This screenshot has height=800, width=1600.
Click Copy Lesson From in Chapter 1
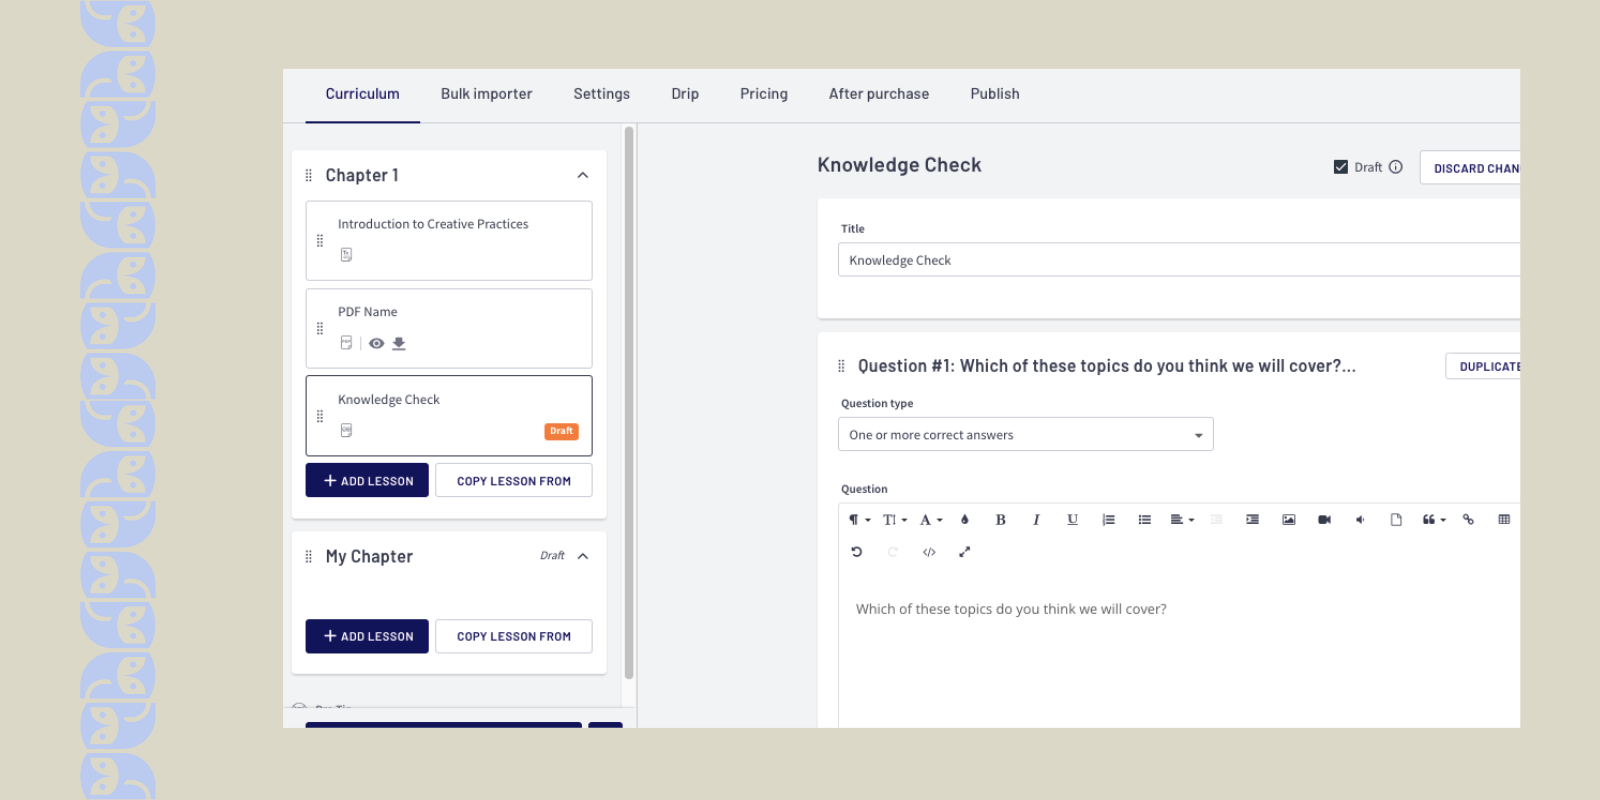click(x=514, y=480)
